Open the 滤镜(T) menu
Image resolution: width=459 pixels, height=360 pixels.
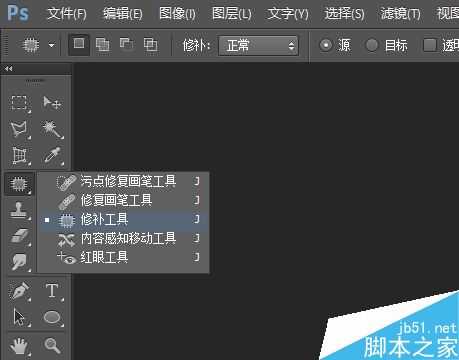point(400,14)
